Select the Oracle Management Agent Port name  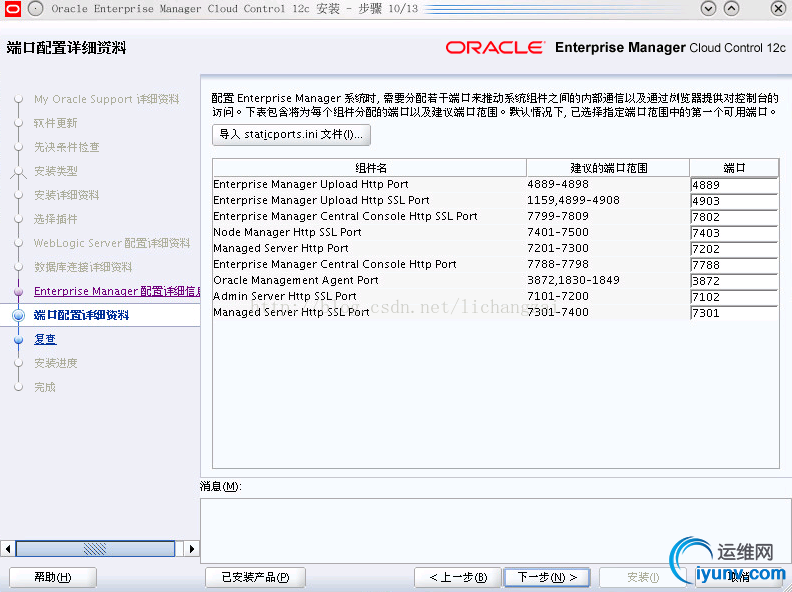pos(295,280)
